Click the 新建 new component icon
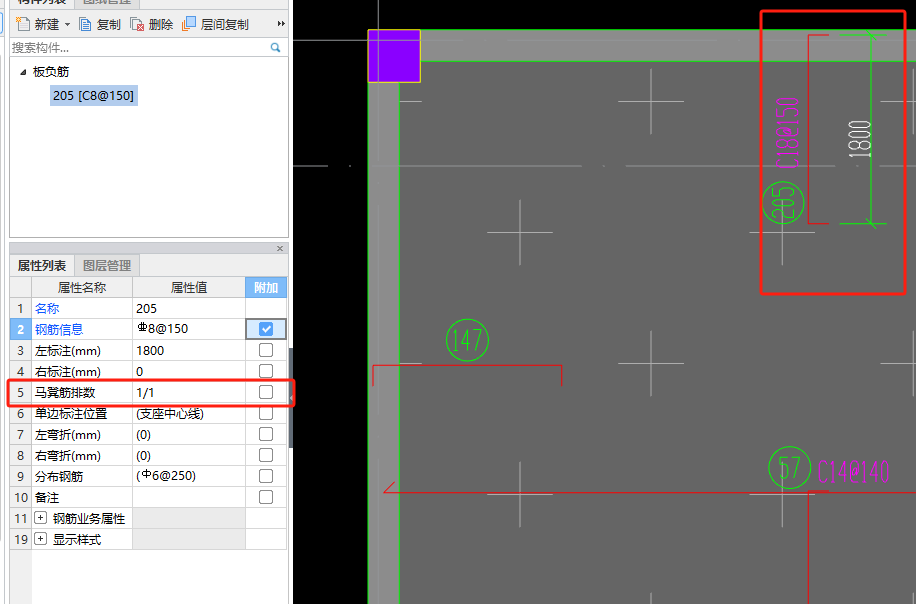This screenshot has width=916, height=604. (x=23, y=24)
